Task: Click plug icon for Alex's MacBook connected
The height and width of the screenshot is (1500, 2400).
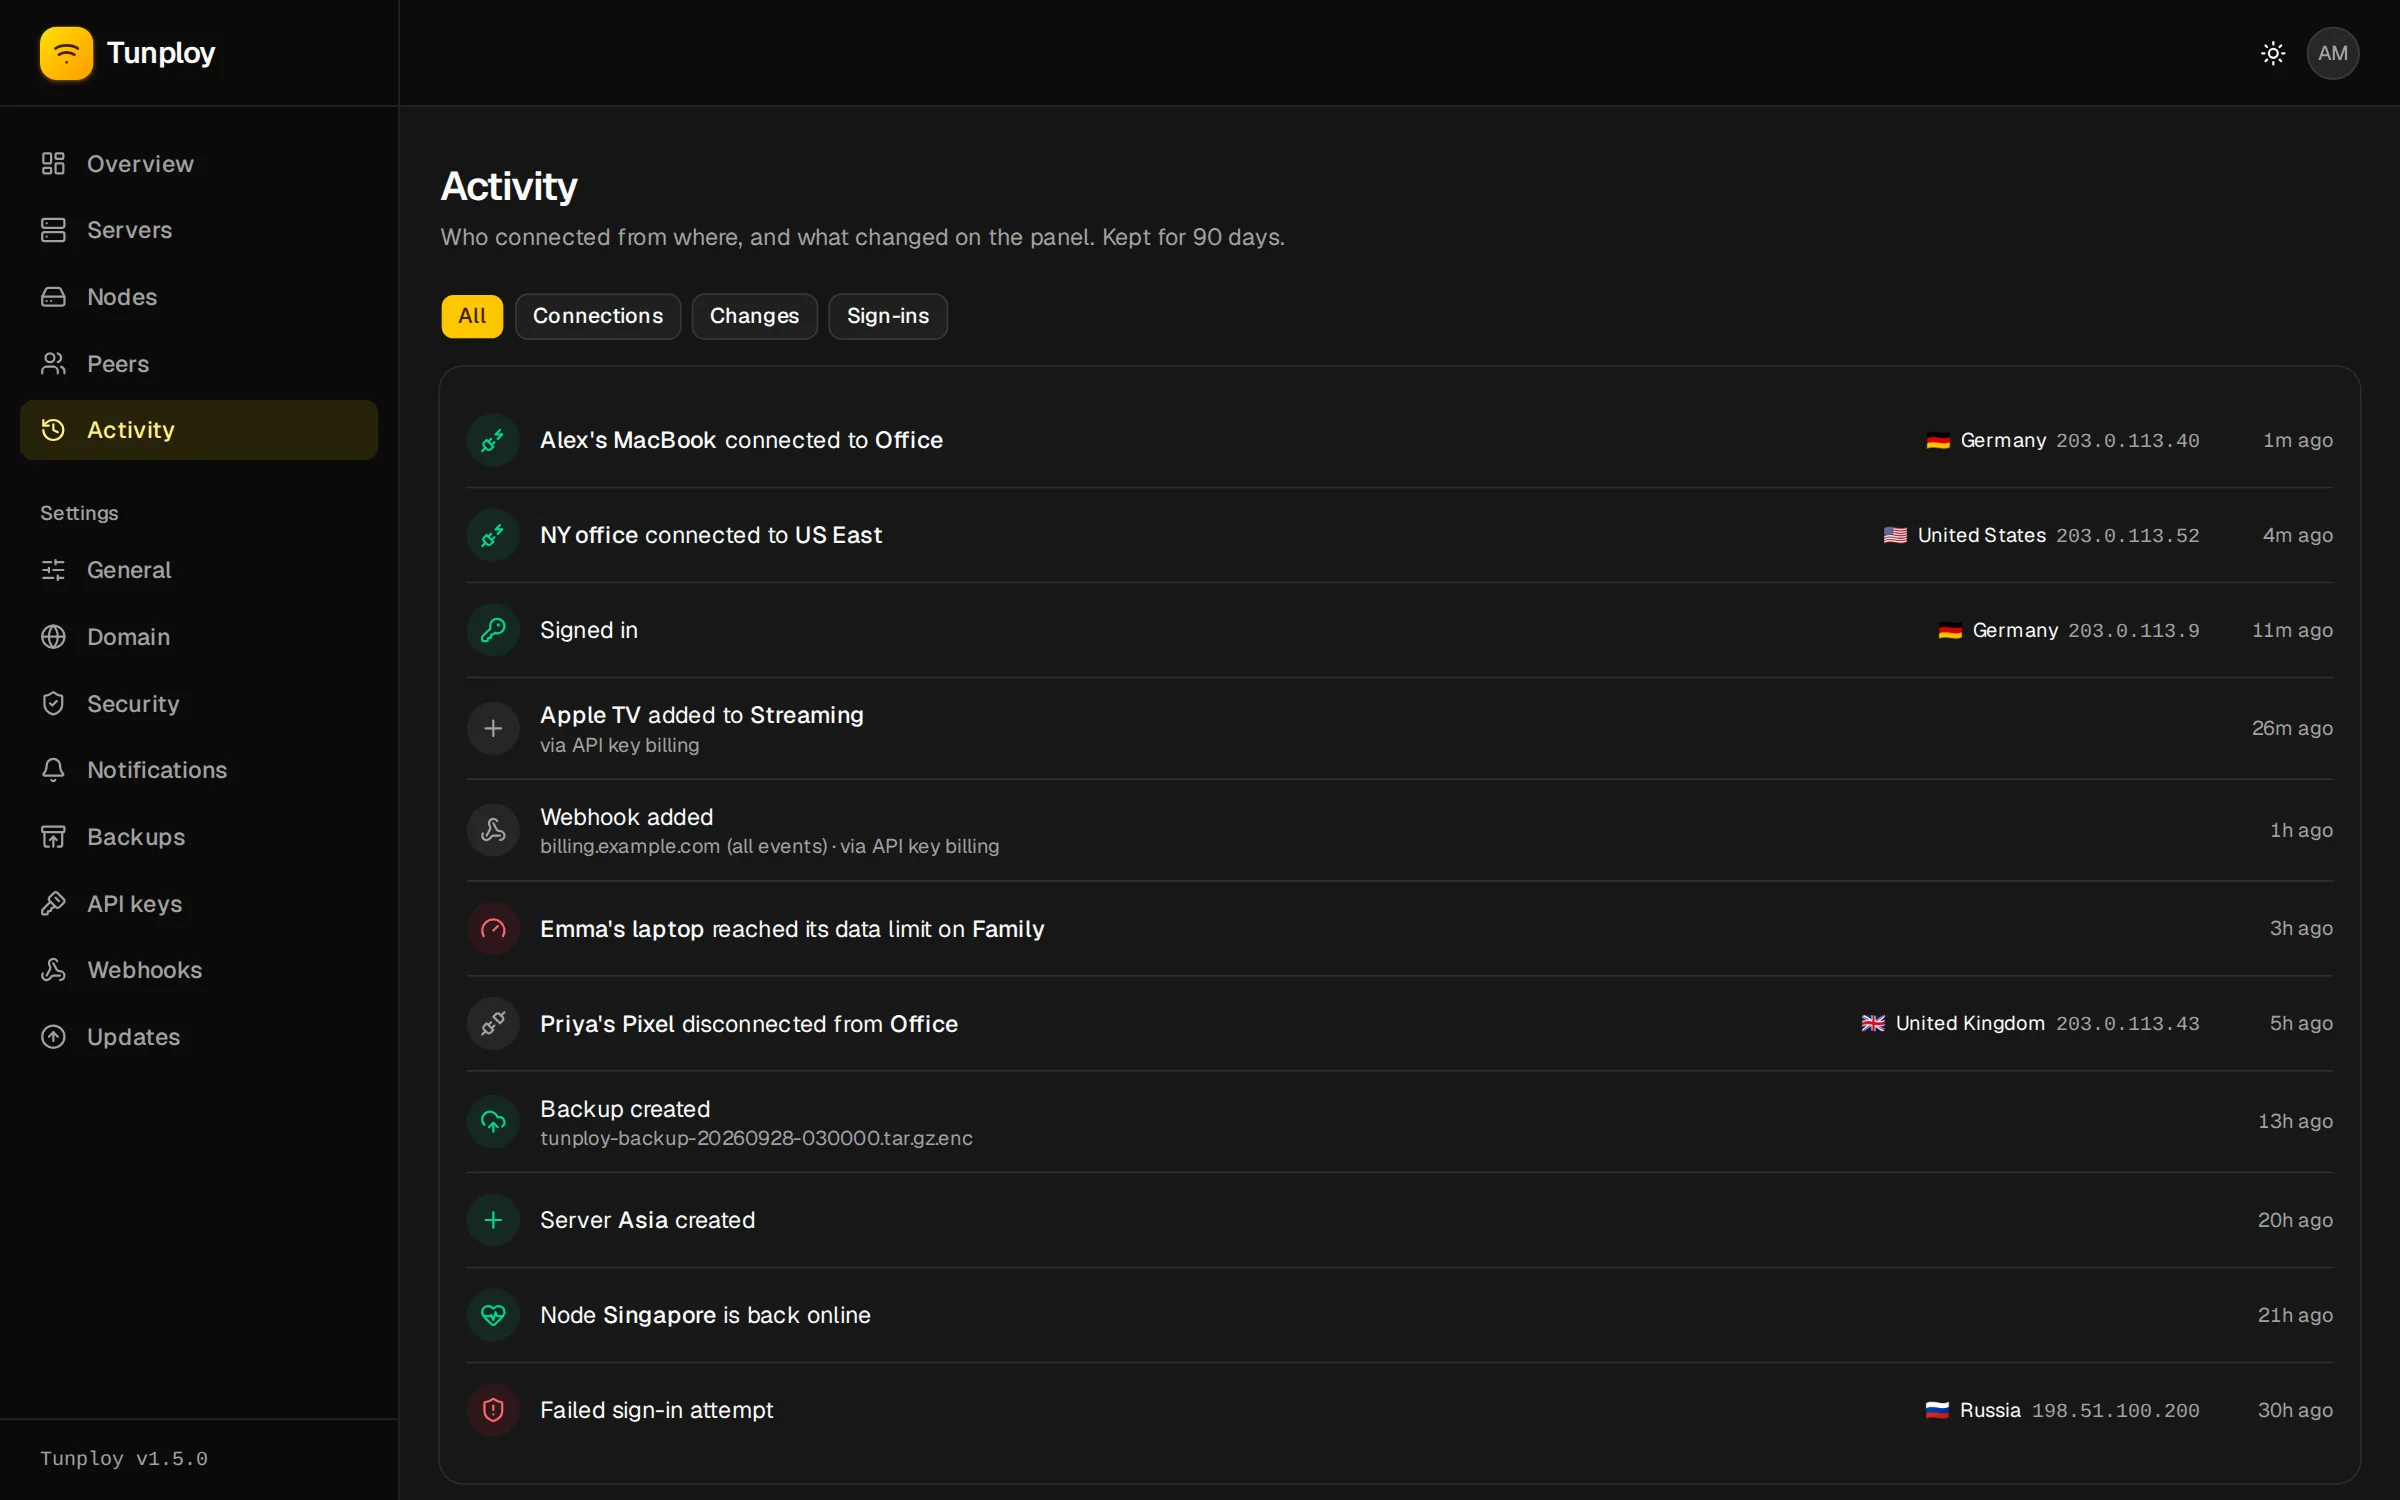Action: pos(493,440)
